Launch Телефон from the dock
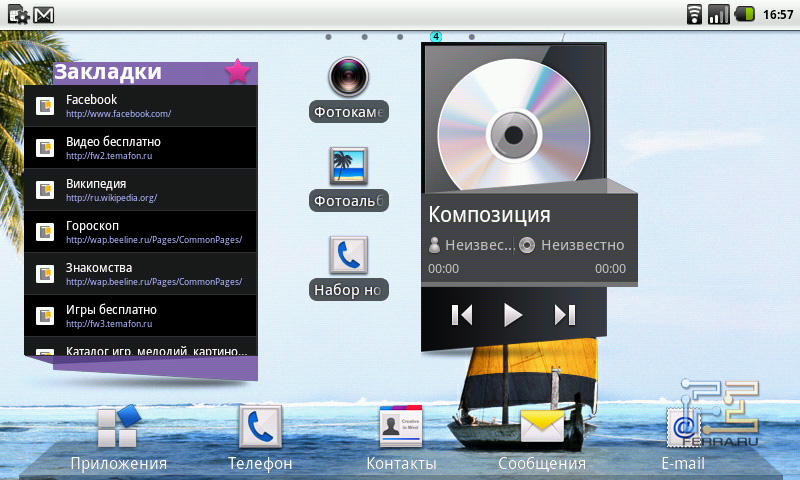Image resolution: width=800 pixels, height=480 pixels. [260, 430]
